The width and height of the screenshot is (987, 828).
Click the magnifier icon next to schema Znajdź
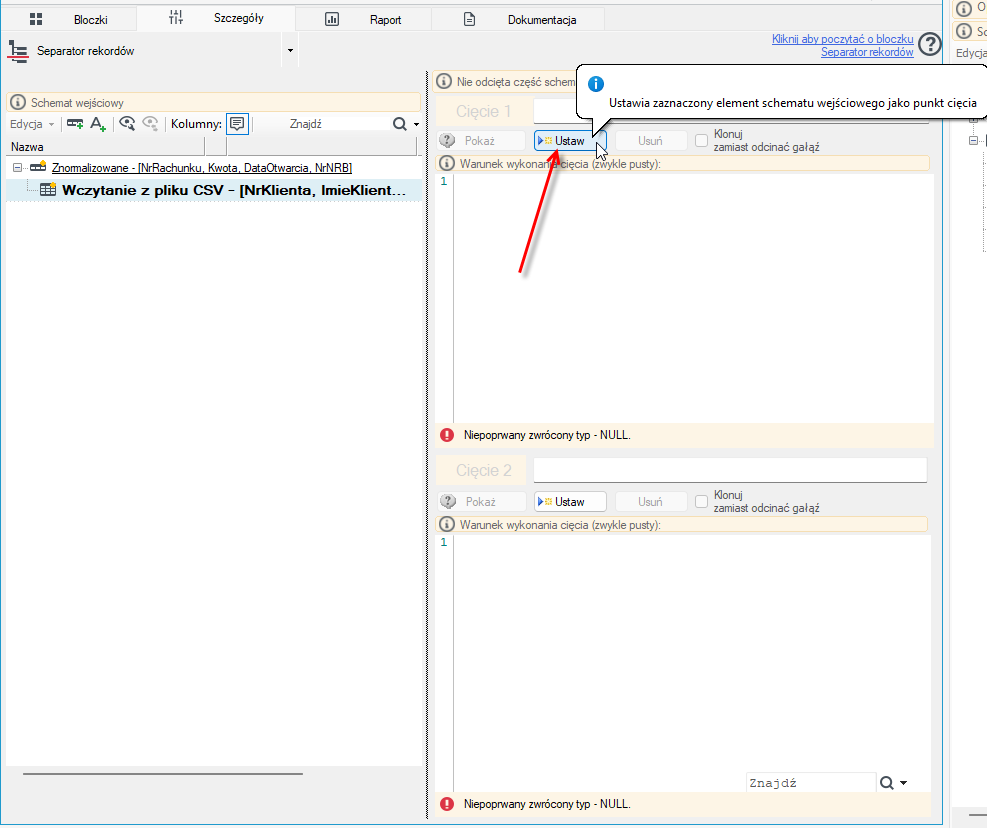point(400,124)
